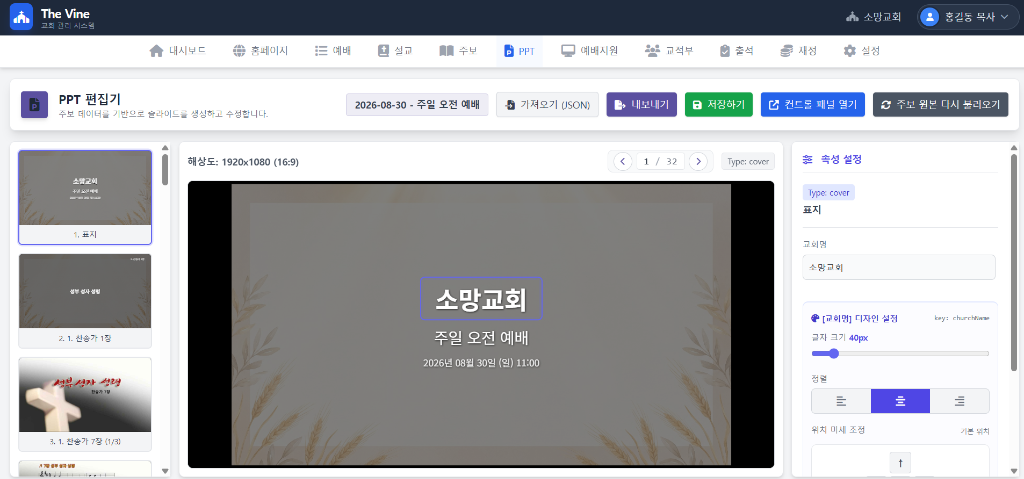This screenshot has height=479, width=1024.
Task: Go to the previous slide chevron
Action: tap(622, 161)
